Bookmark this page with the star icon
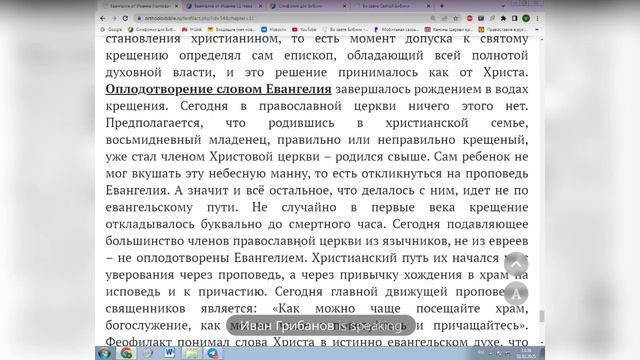The image size is (640, 360). click(x=456, y=18)
